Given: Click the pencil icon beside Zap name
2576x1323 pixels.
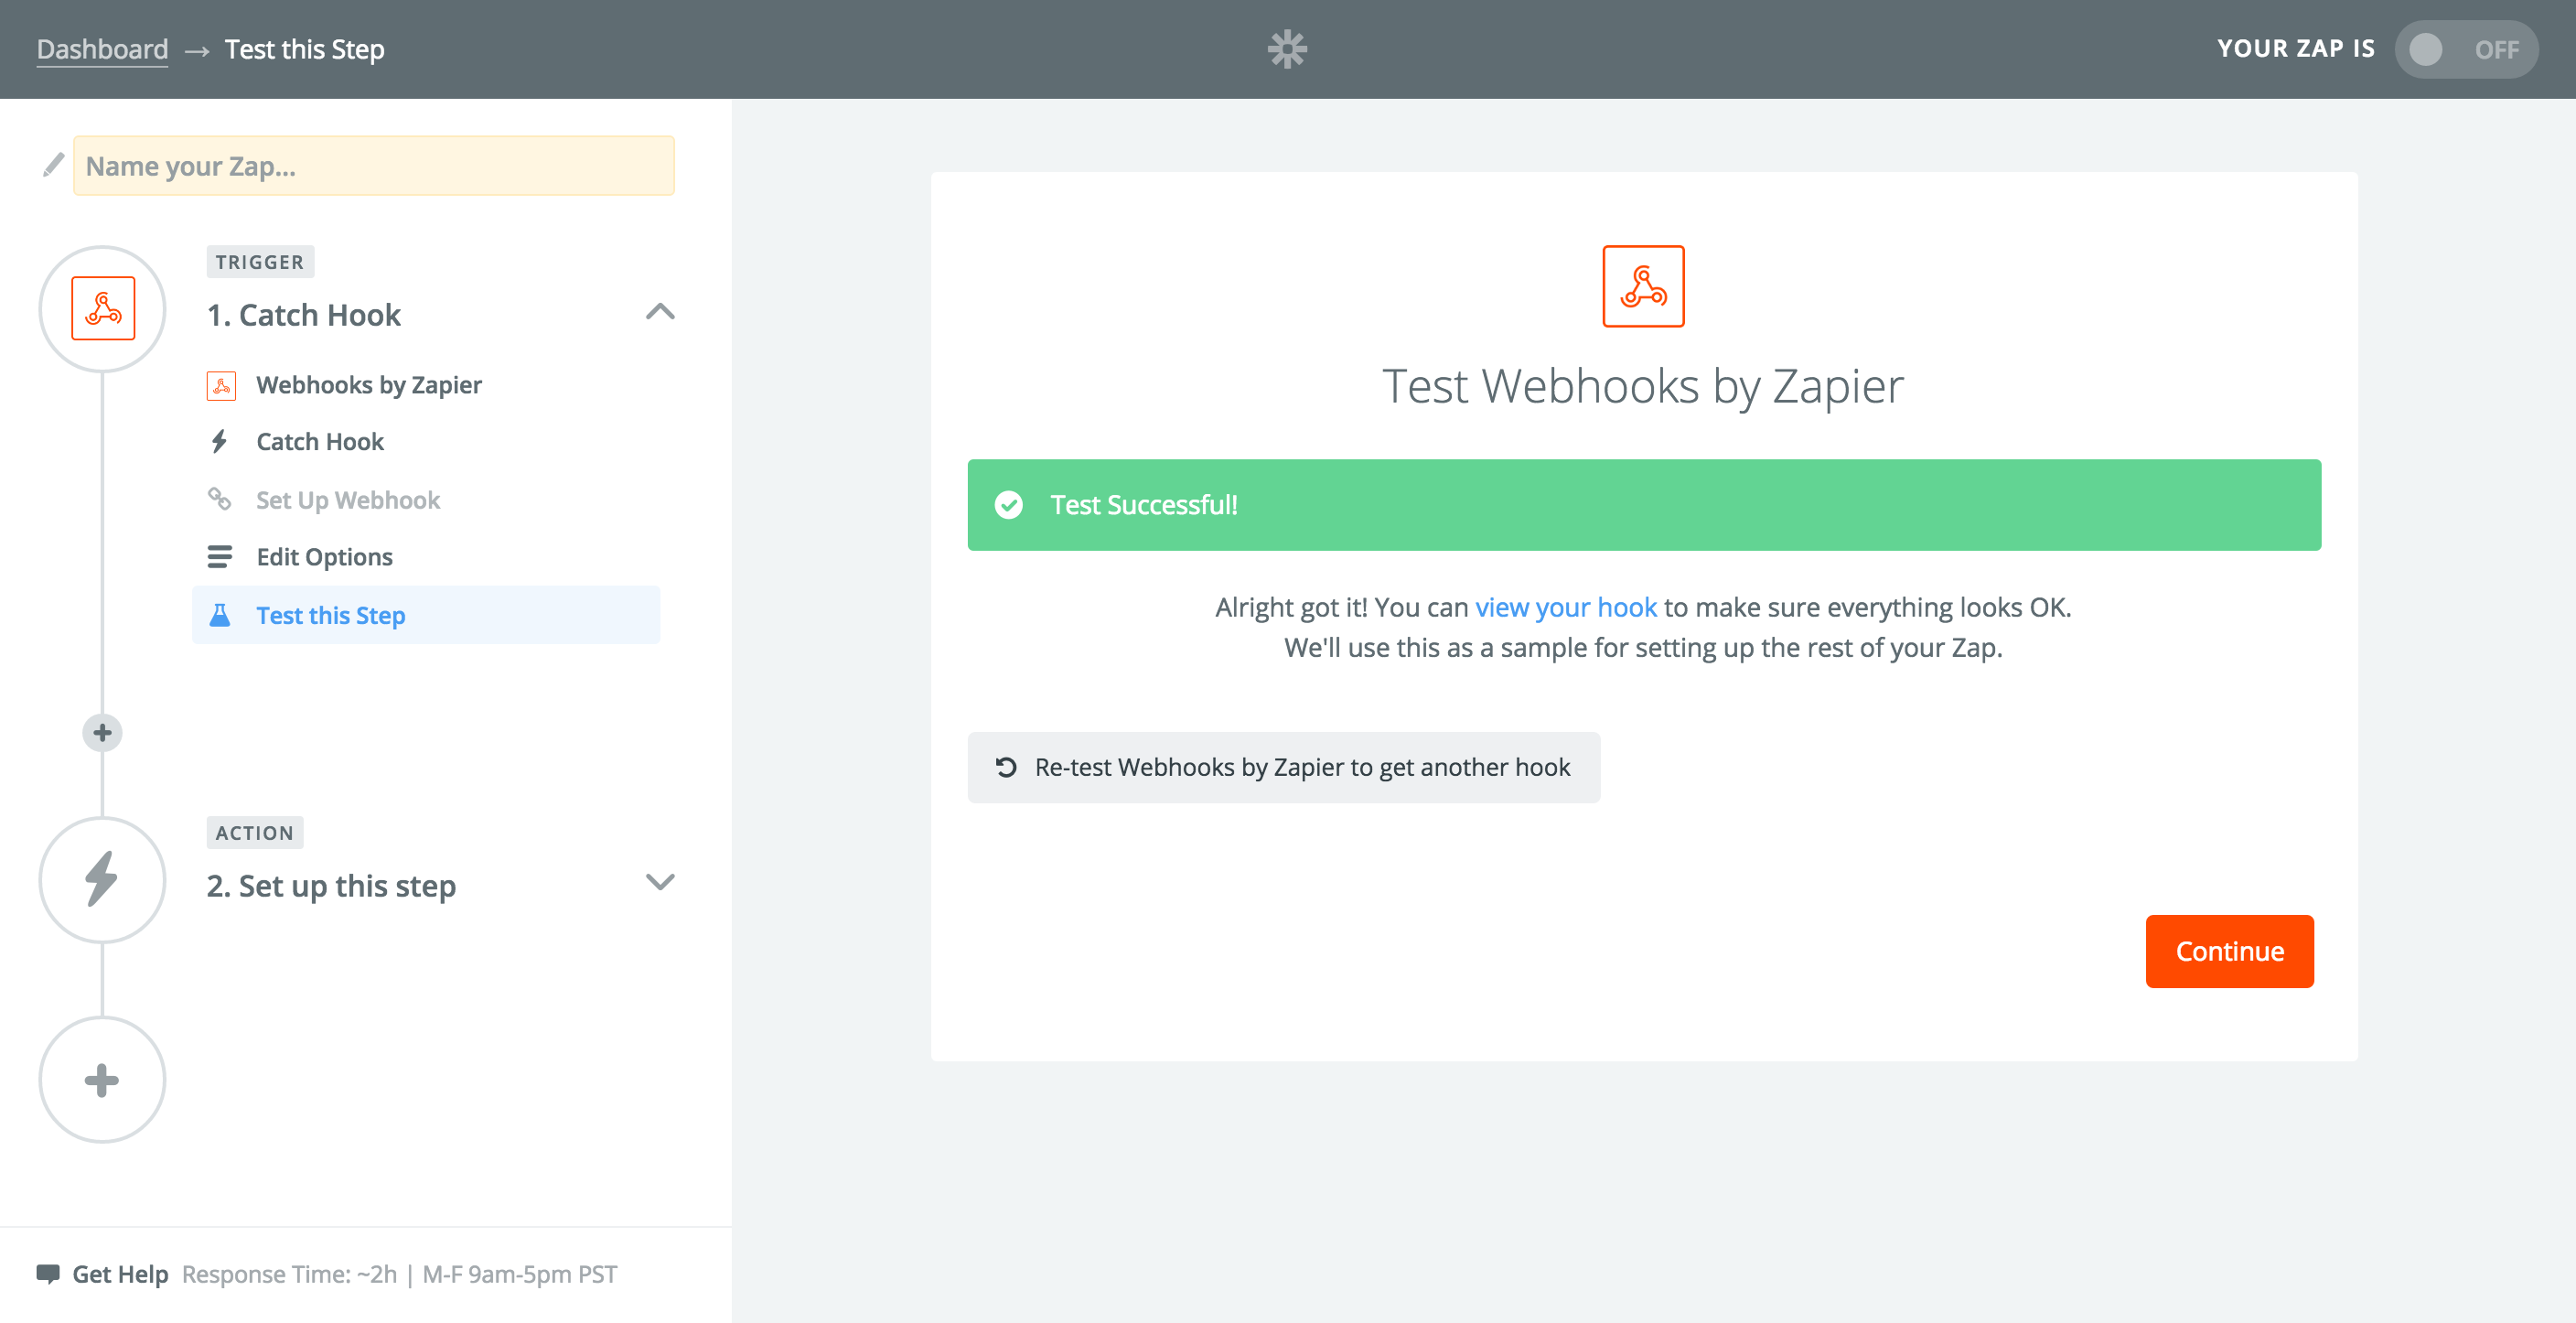Looking at the screenshot, I should (53, 165).
